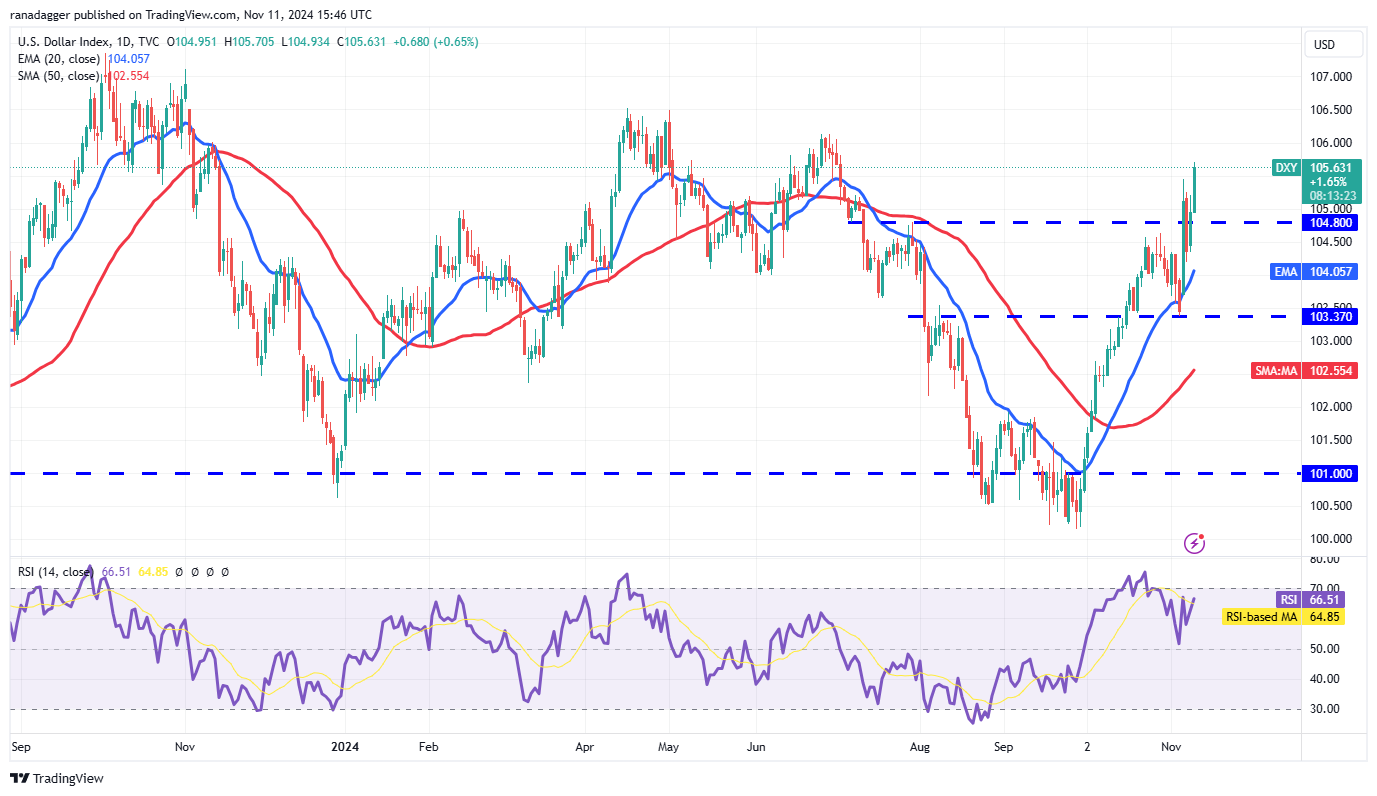Click the RSI value 66.51 in legend
The height and width of the screenshot is (796, 1377).
tap(117, 572)
